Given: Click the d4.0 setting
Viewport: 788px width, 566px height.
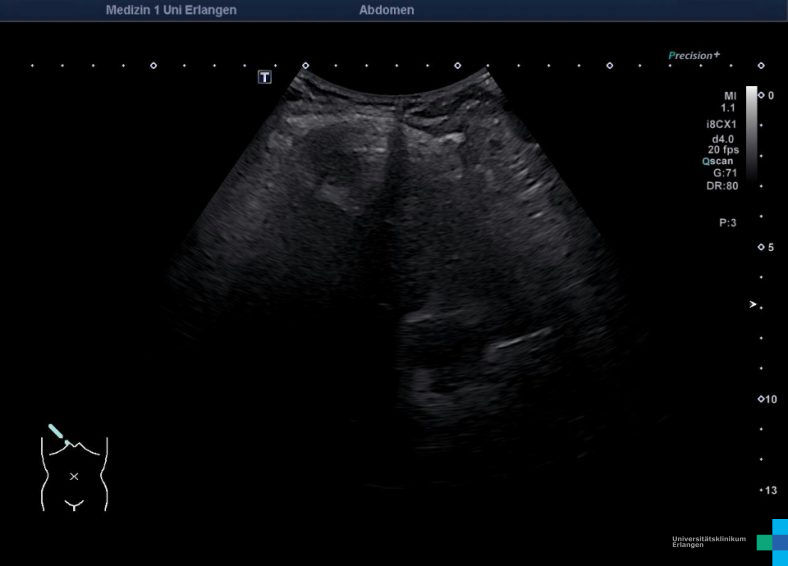Looking at the screenshot, I should [x=723, y=138].
